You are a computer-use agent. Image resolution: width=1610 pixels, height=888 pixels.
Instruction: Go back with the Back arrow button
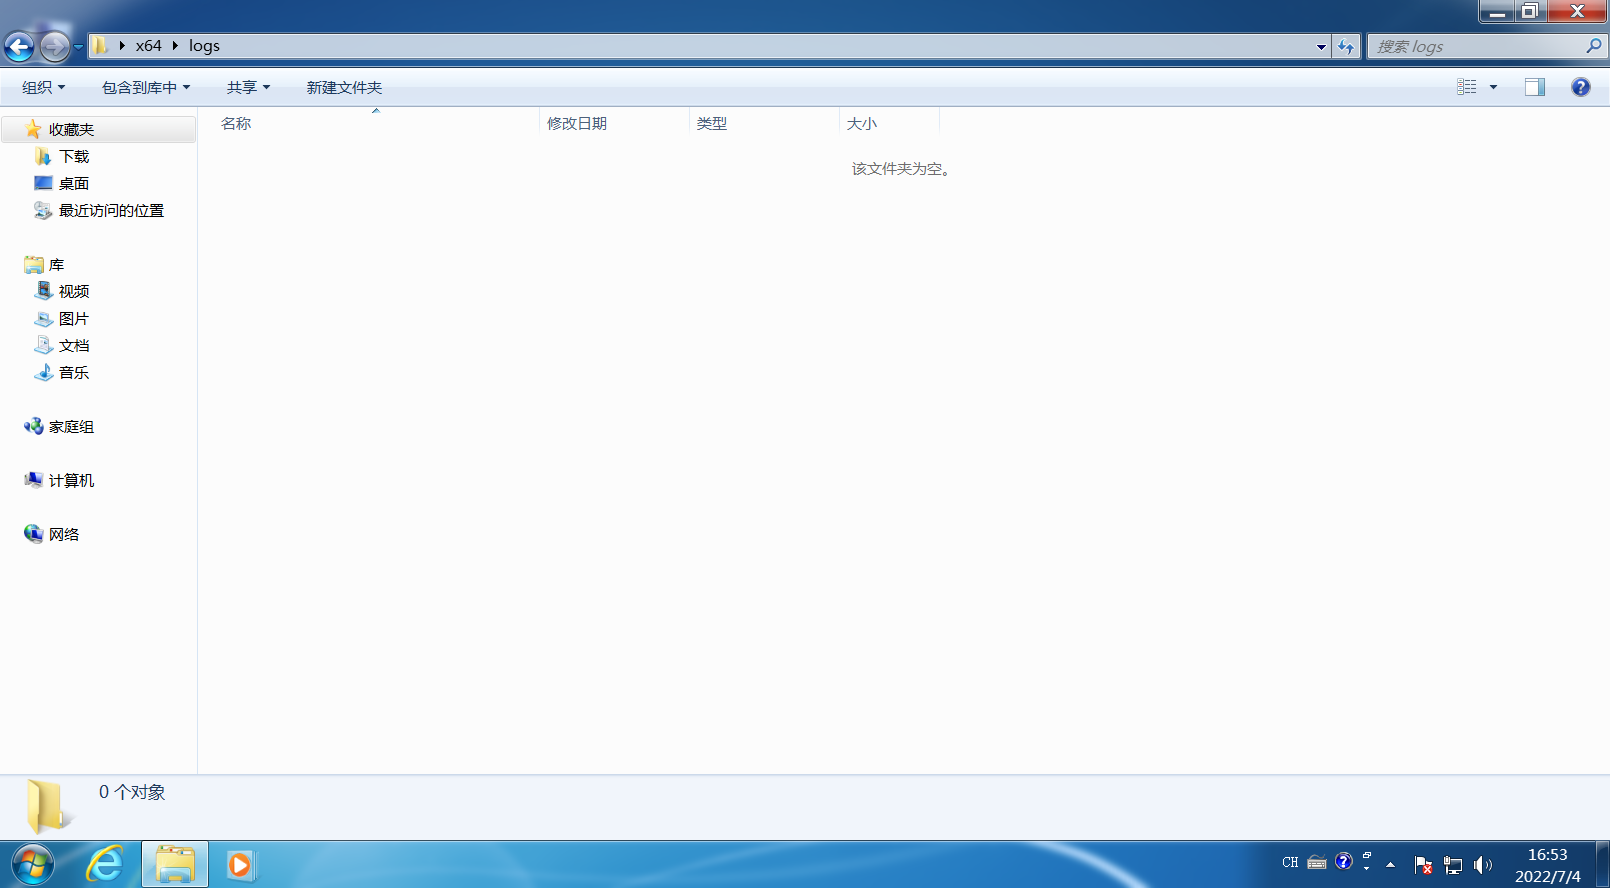19,46
